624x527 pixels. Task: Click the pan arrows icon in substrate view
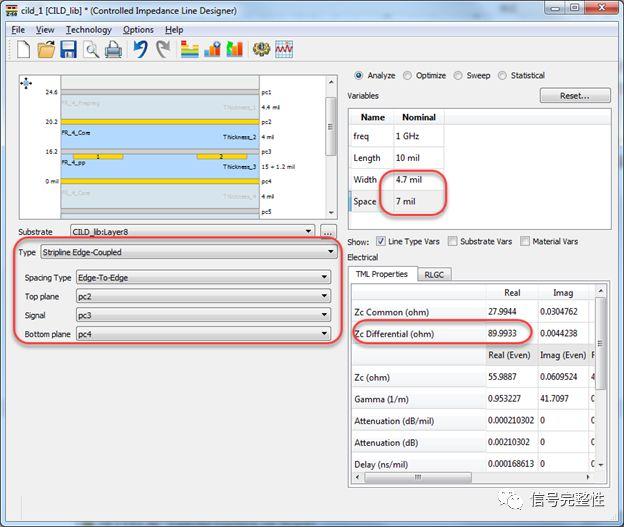tap(26, 83)
